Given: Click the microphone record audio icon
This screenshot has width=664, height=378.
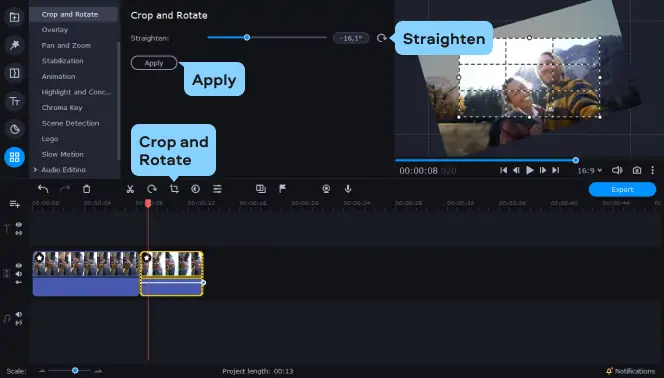Looking at the screenshot, I should 348,189.
